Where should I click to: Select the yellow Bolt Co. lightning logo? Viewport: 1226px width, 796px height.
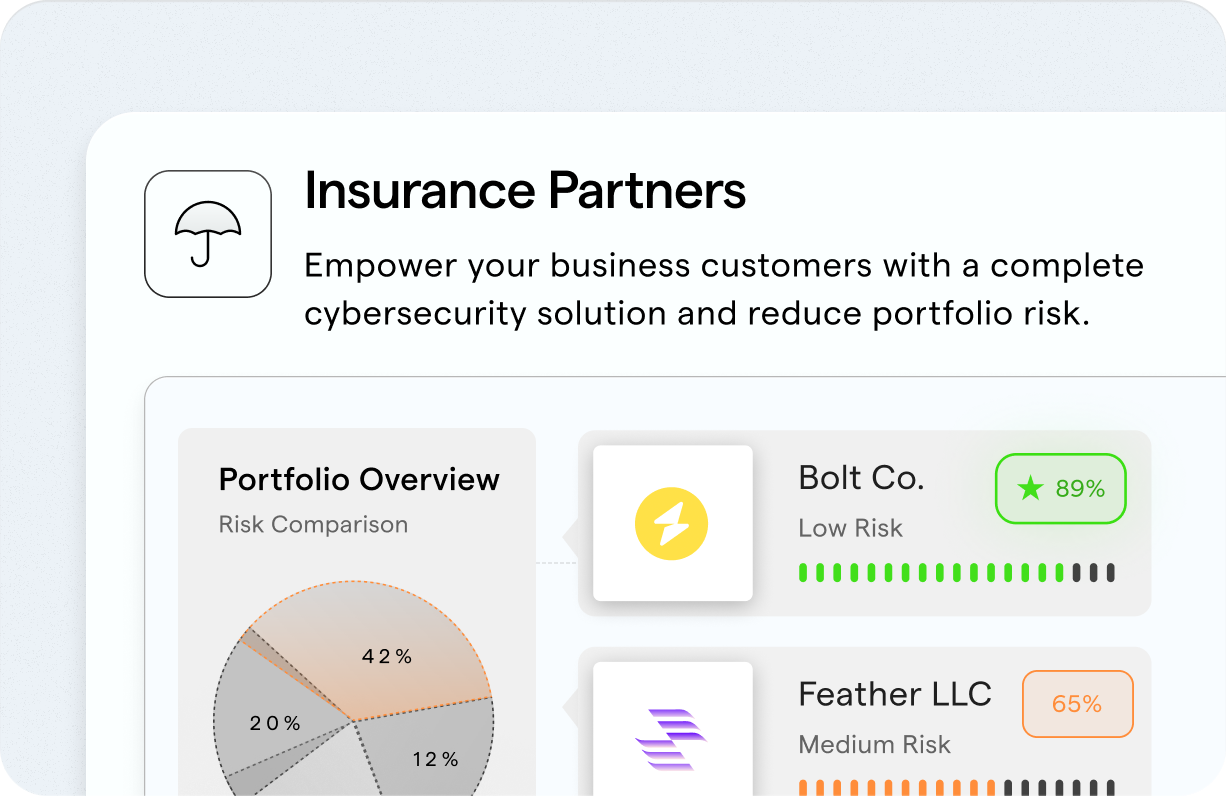(x=672, y=523)
